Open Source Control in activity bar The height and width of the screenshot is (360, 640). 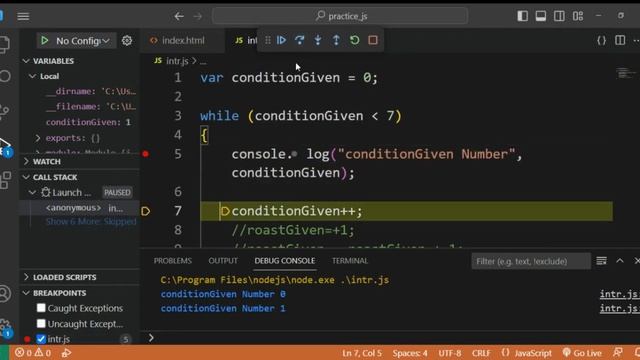point(4,111)
